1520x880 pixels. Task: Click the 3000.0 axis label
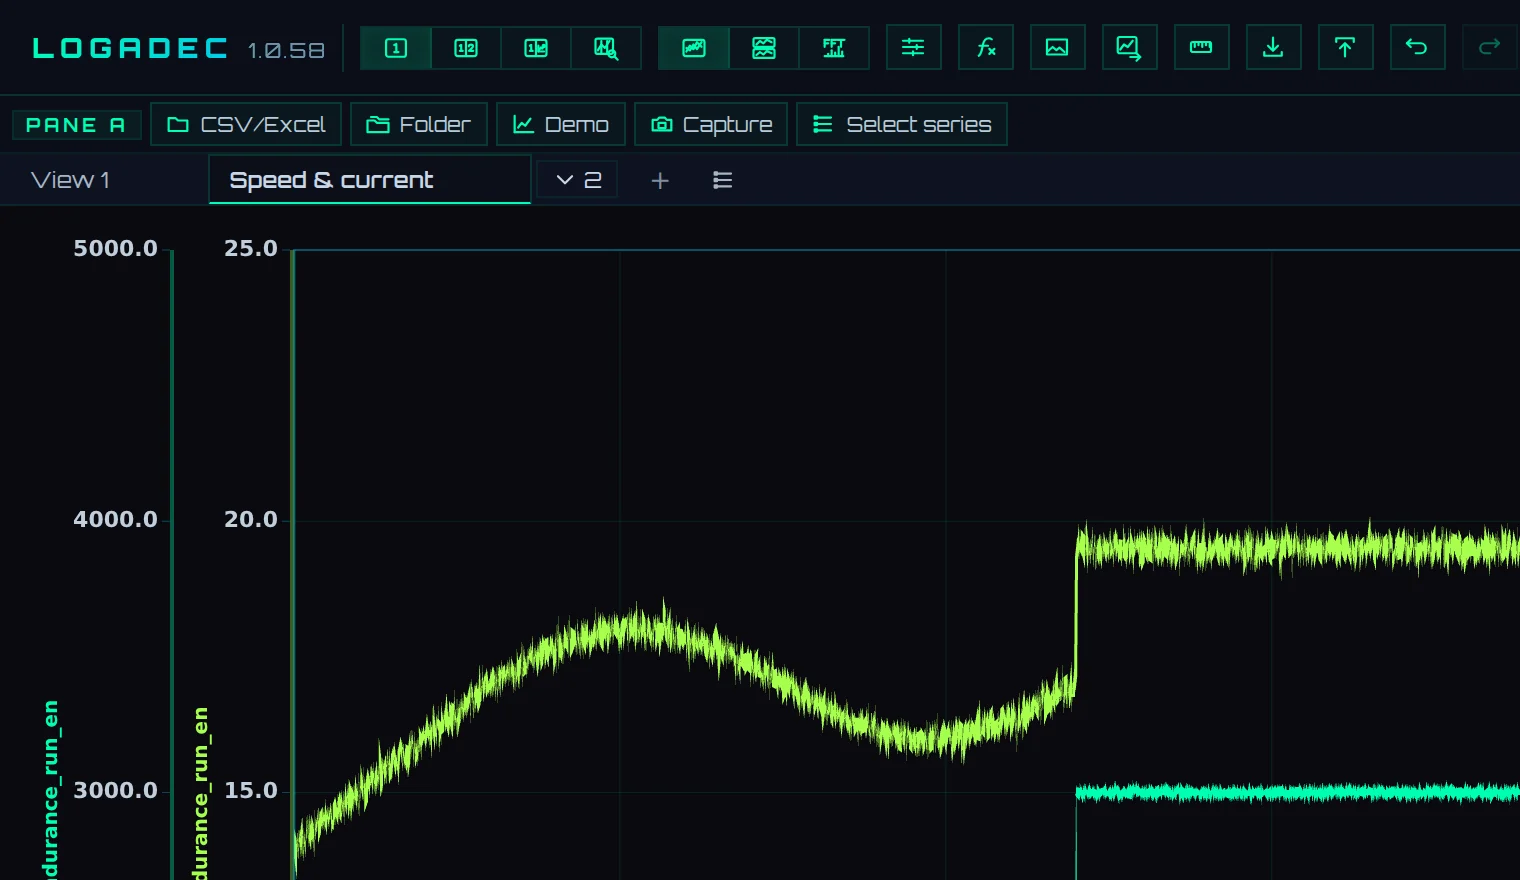click(116, 790)
